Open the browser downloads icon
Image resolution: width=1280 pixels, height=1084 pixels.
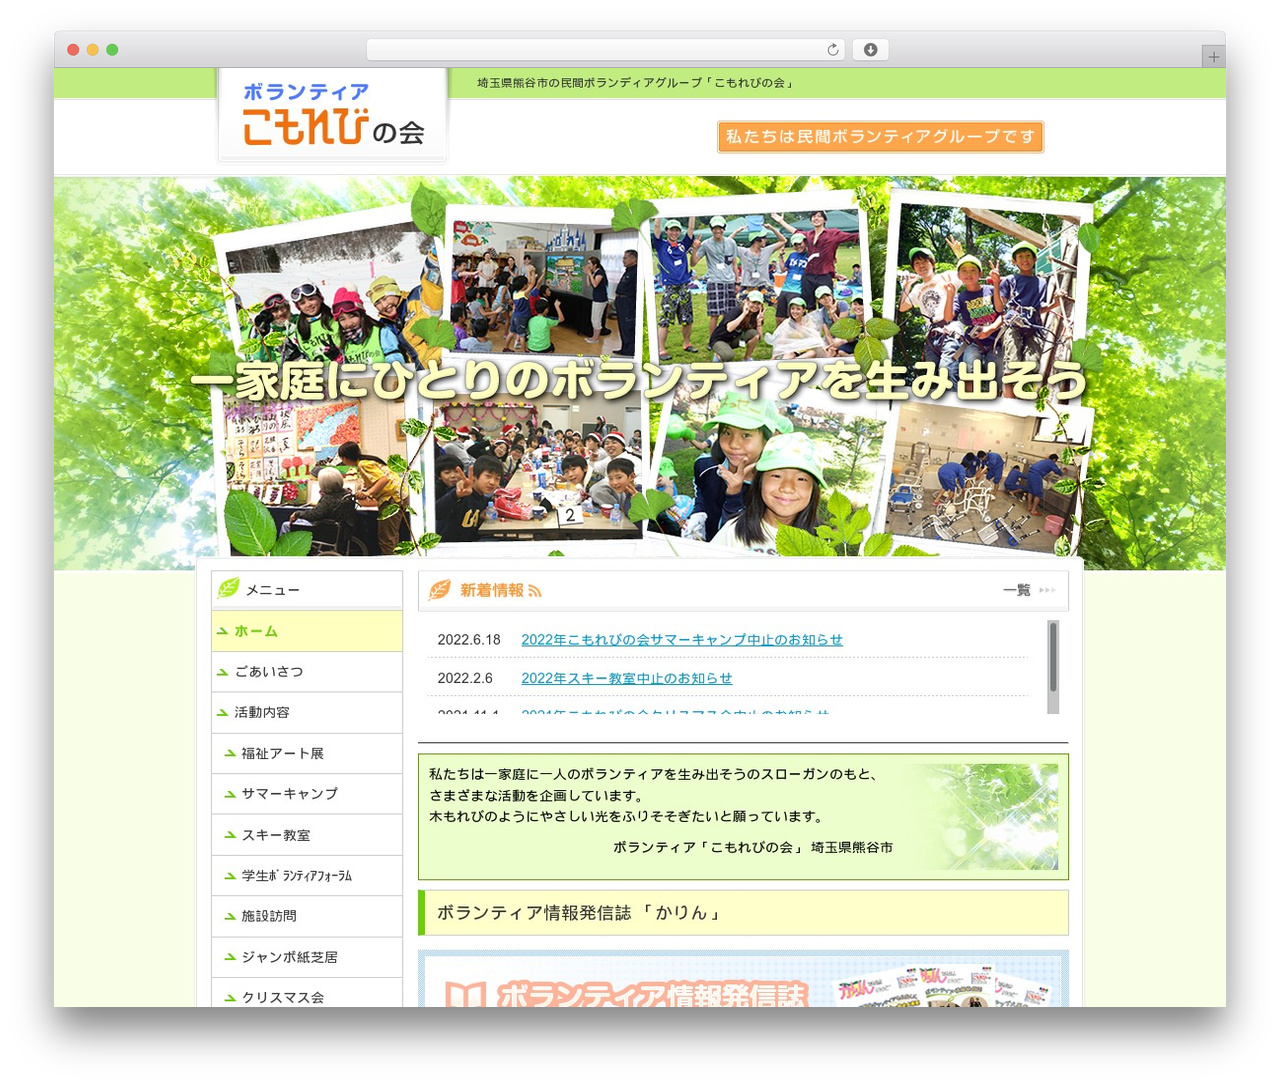(x=870, y=50)
